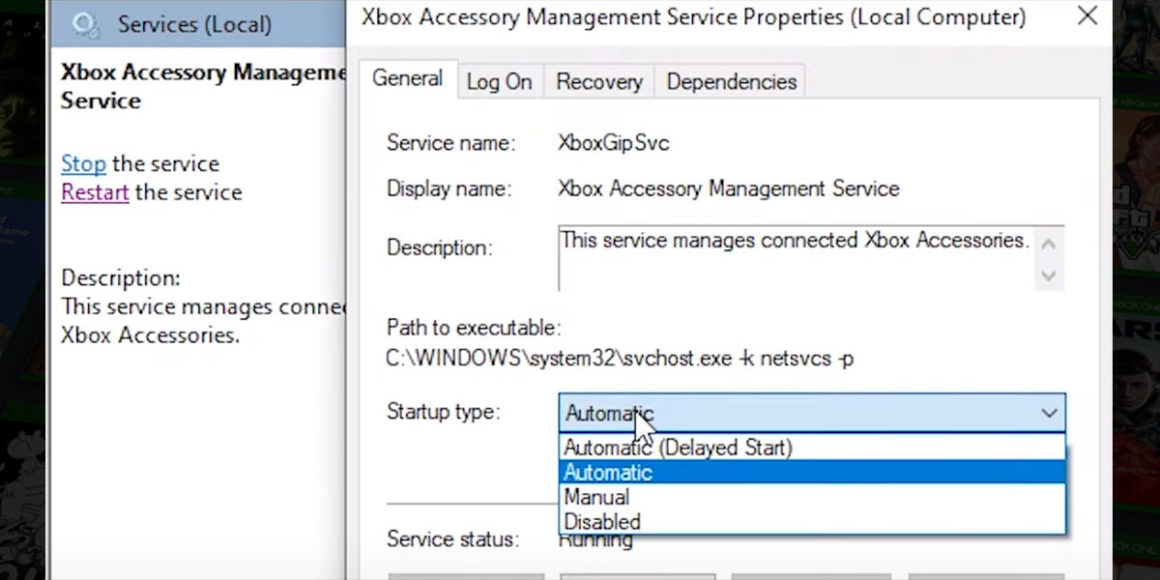Select the General tab
The height and width of the screenshot is (580, 1160).
[x=408, y=77]
